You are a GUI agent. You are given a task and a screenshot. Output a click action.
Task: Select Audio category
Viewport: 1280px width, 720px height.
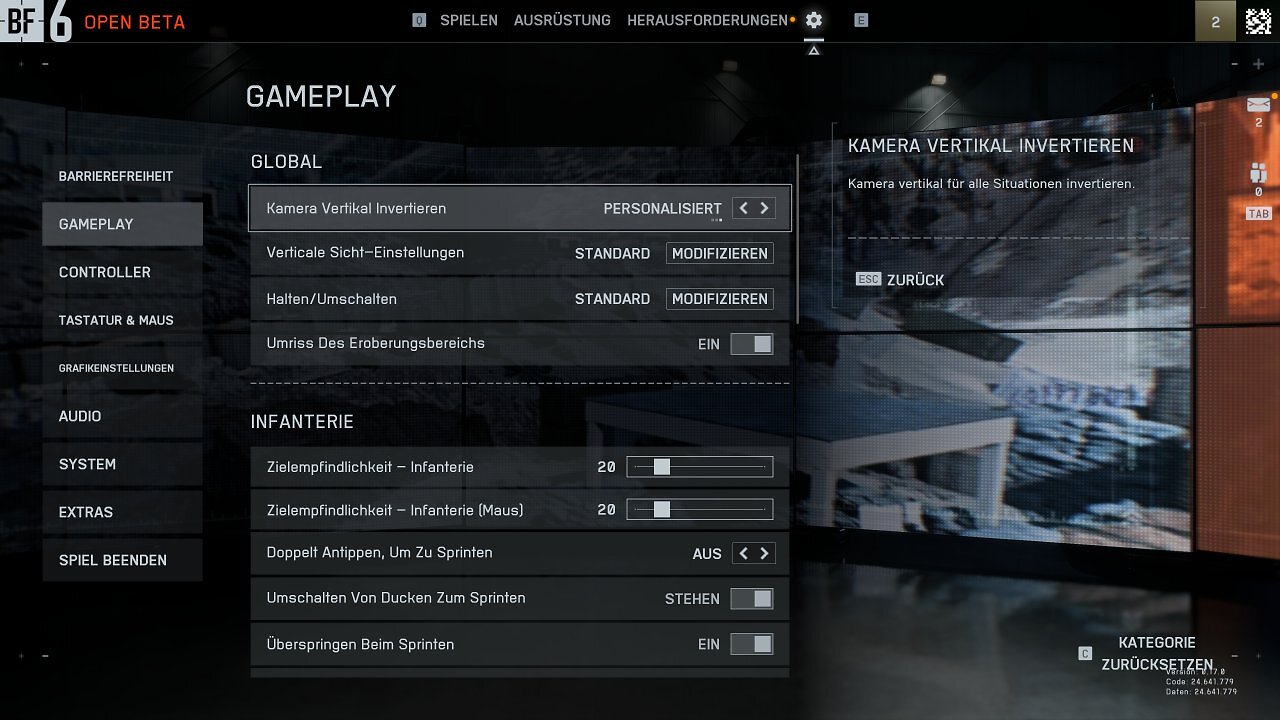[122, 416]
